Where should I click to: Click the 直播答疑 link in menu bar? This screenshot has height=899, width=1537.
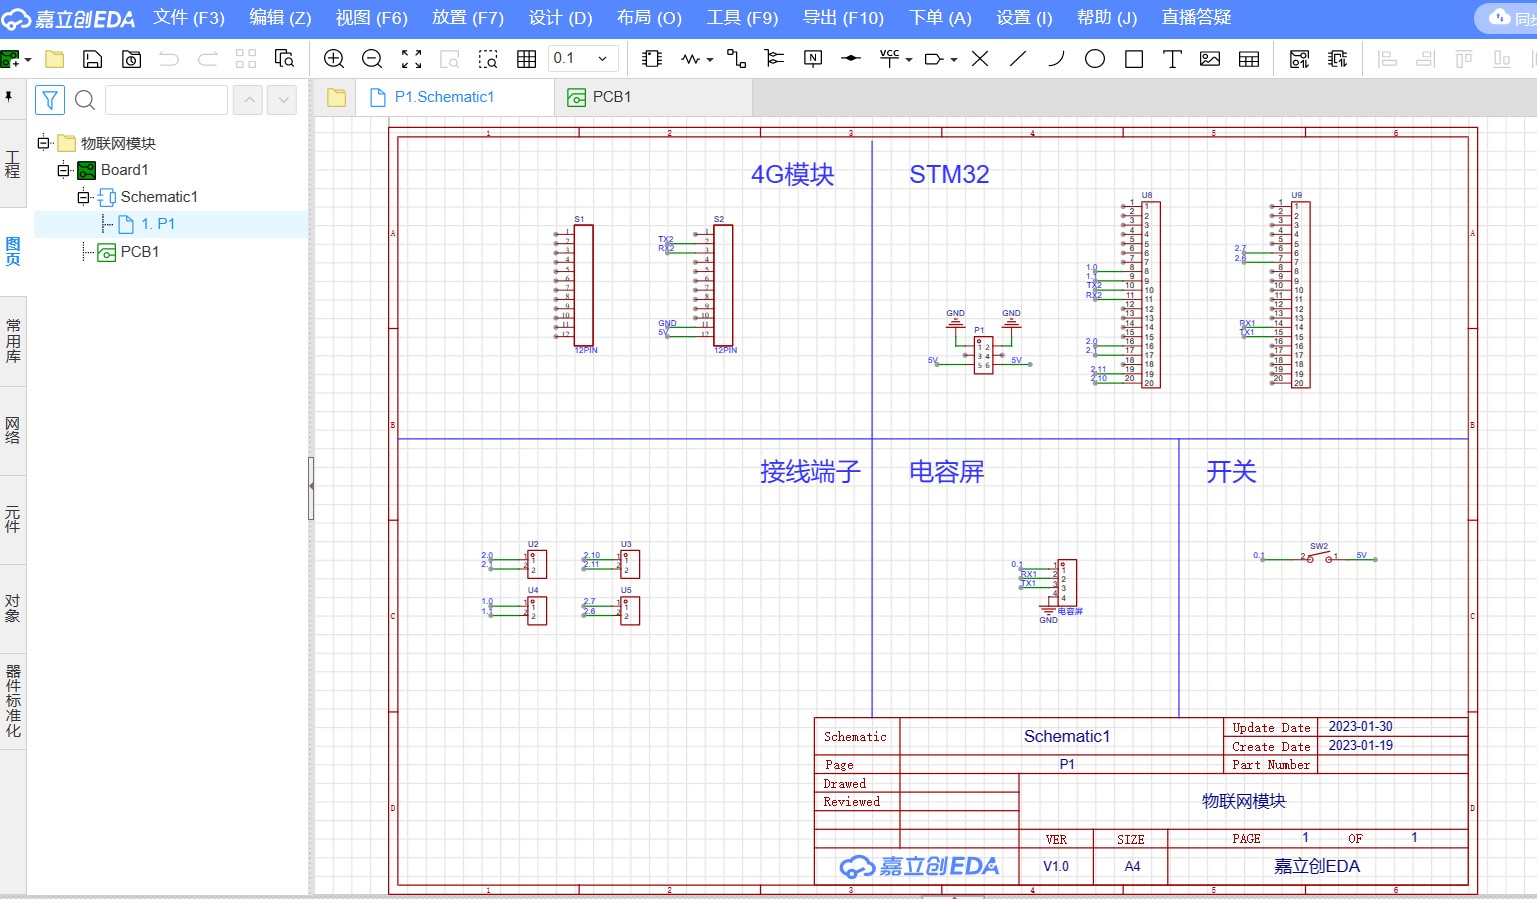point(1196,18)
